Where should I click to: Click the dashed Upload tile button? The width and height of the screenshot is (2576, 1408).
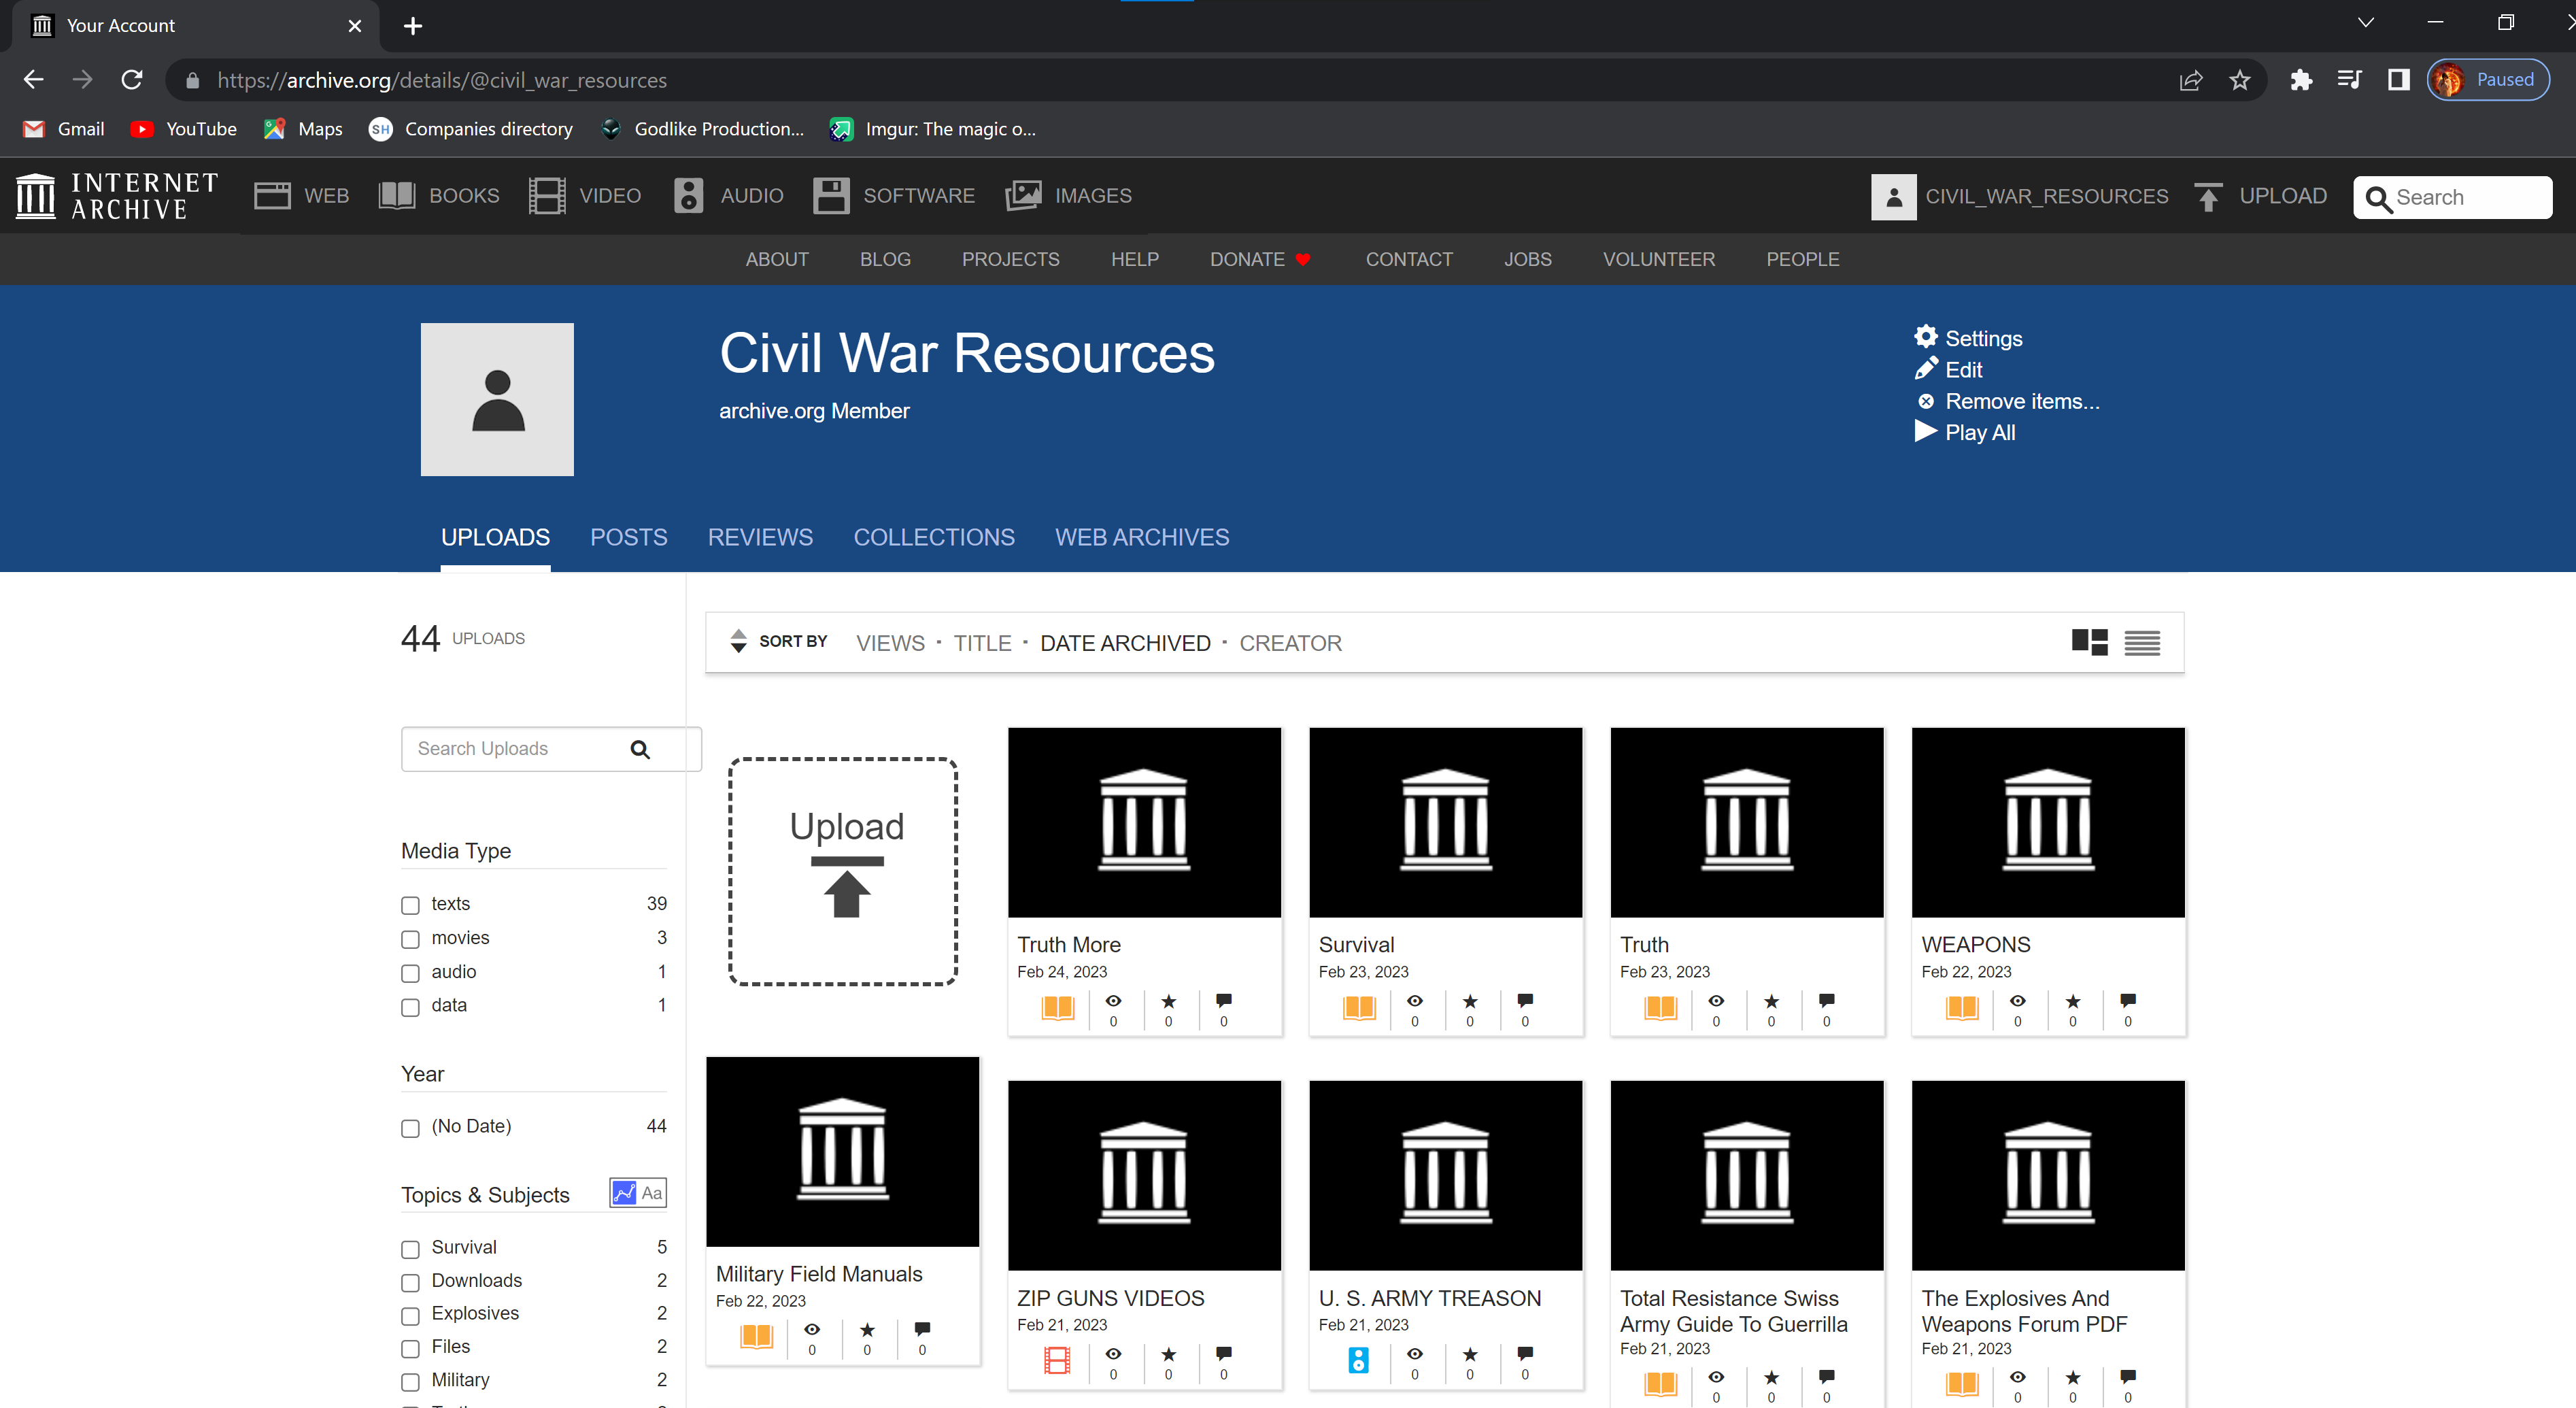843,871
